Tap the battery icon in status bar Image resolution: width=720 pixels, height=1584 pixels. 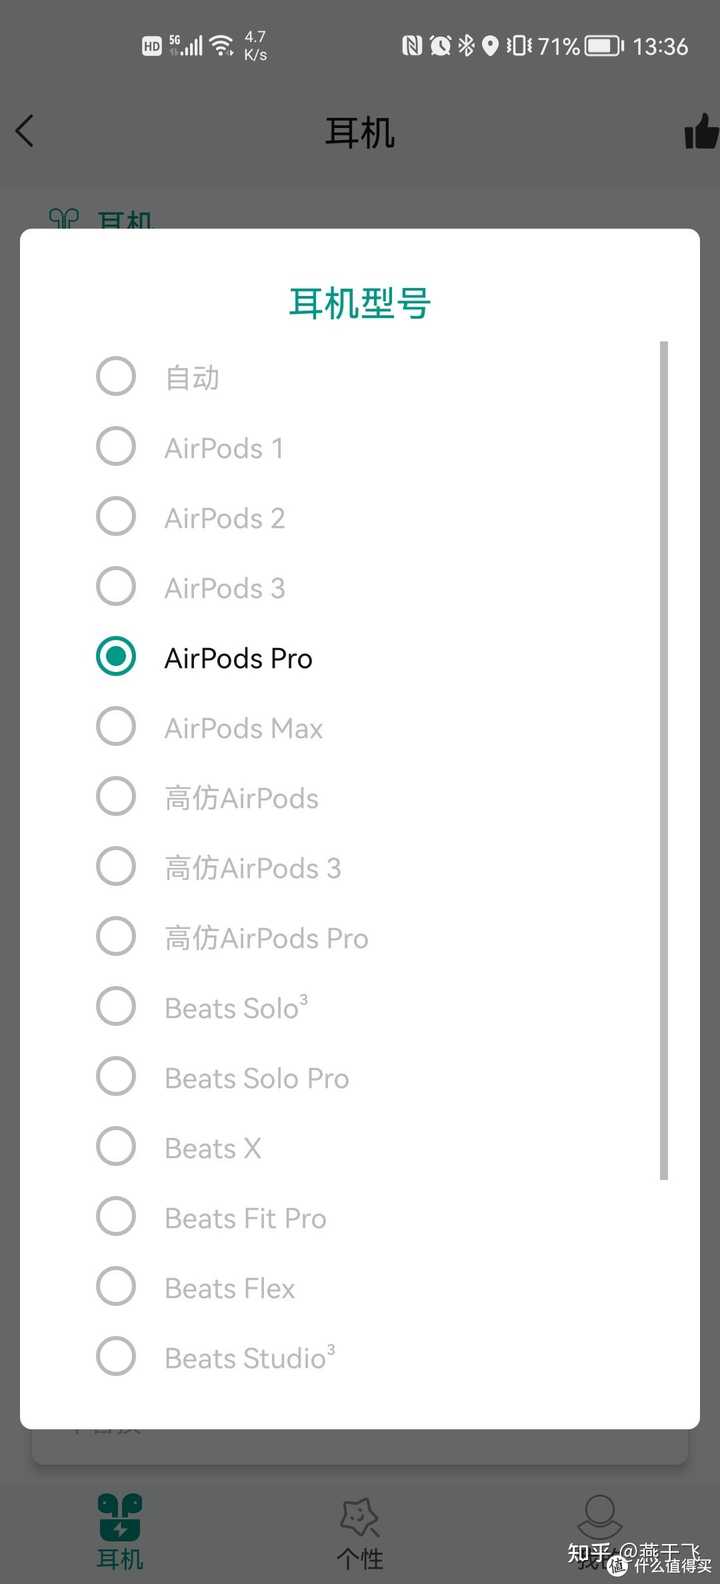[x=603, y=46]
